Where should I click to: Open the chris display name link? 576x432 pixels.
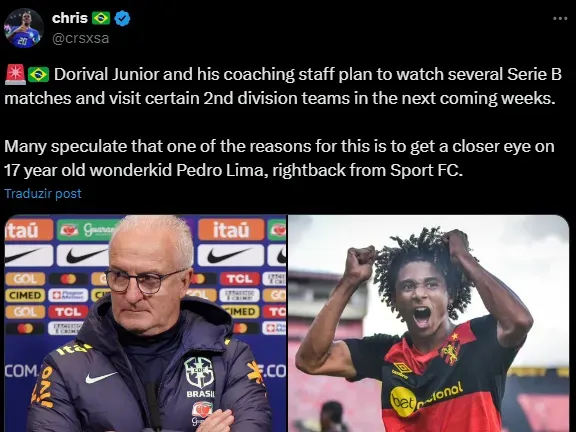pyautogui.click(x=70, y=18)
